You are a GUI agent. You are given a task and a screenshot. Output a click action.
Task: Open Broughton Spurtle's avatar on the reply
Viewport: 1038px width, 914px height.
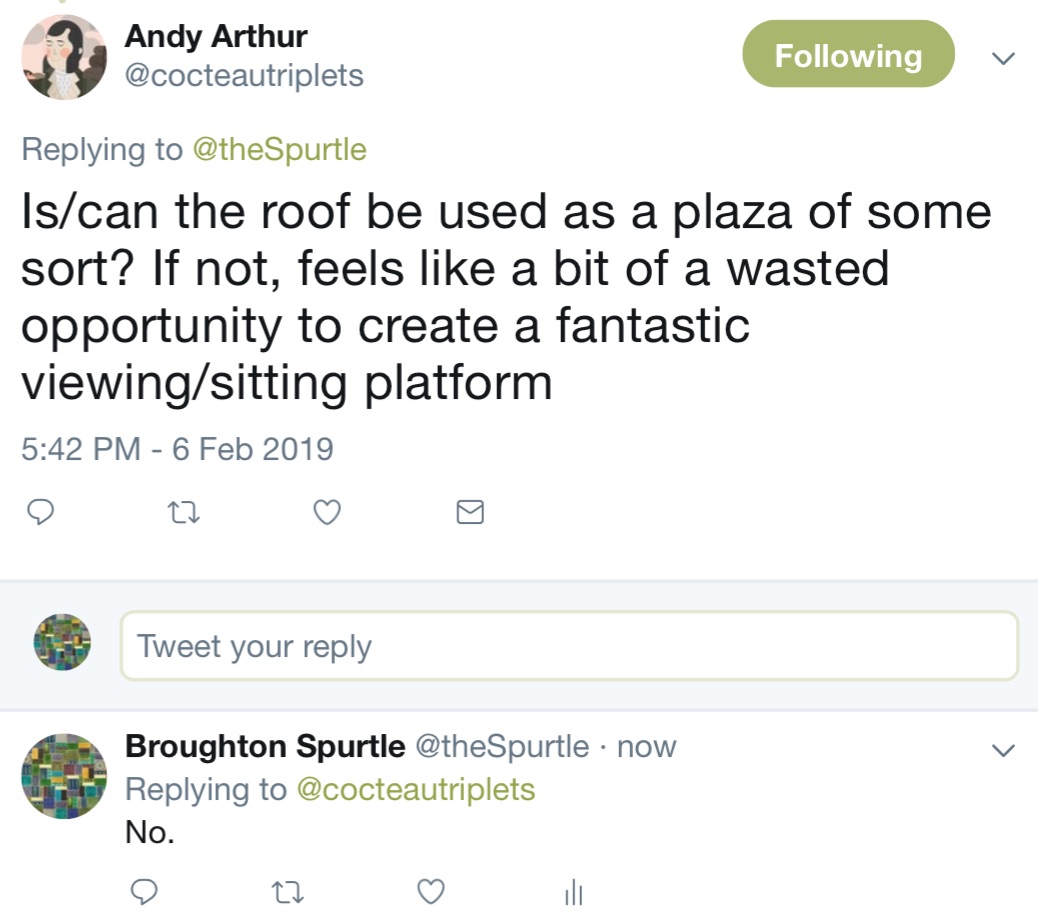pyautogui.click(x=64, y=776)
